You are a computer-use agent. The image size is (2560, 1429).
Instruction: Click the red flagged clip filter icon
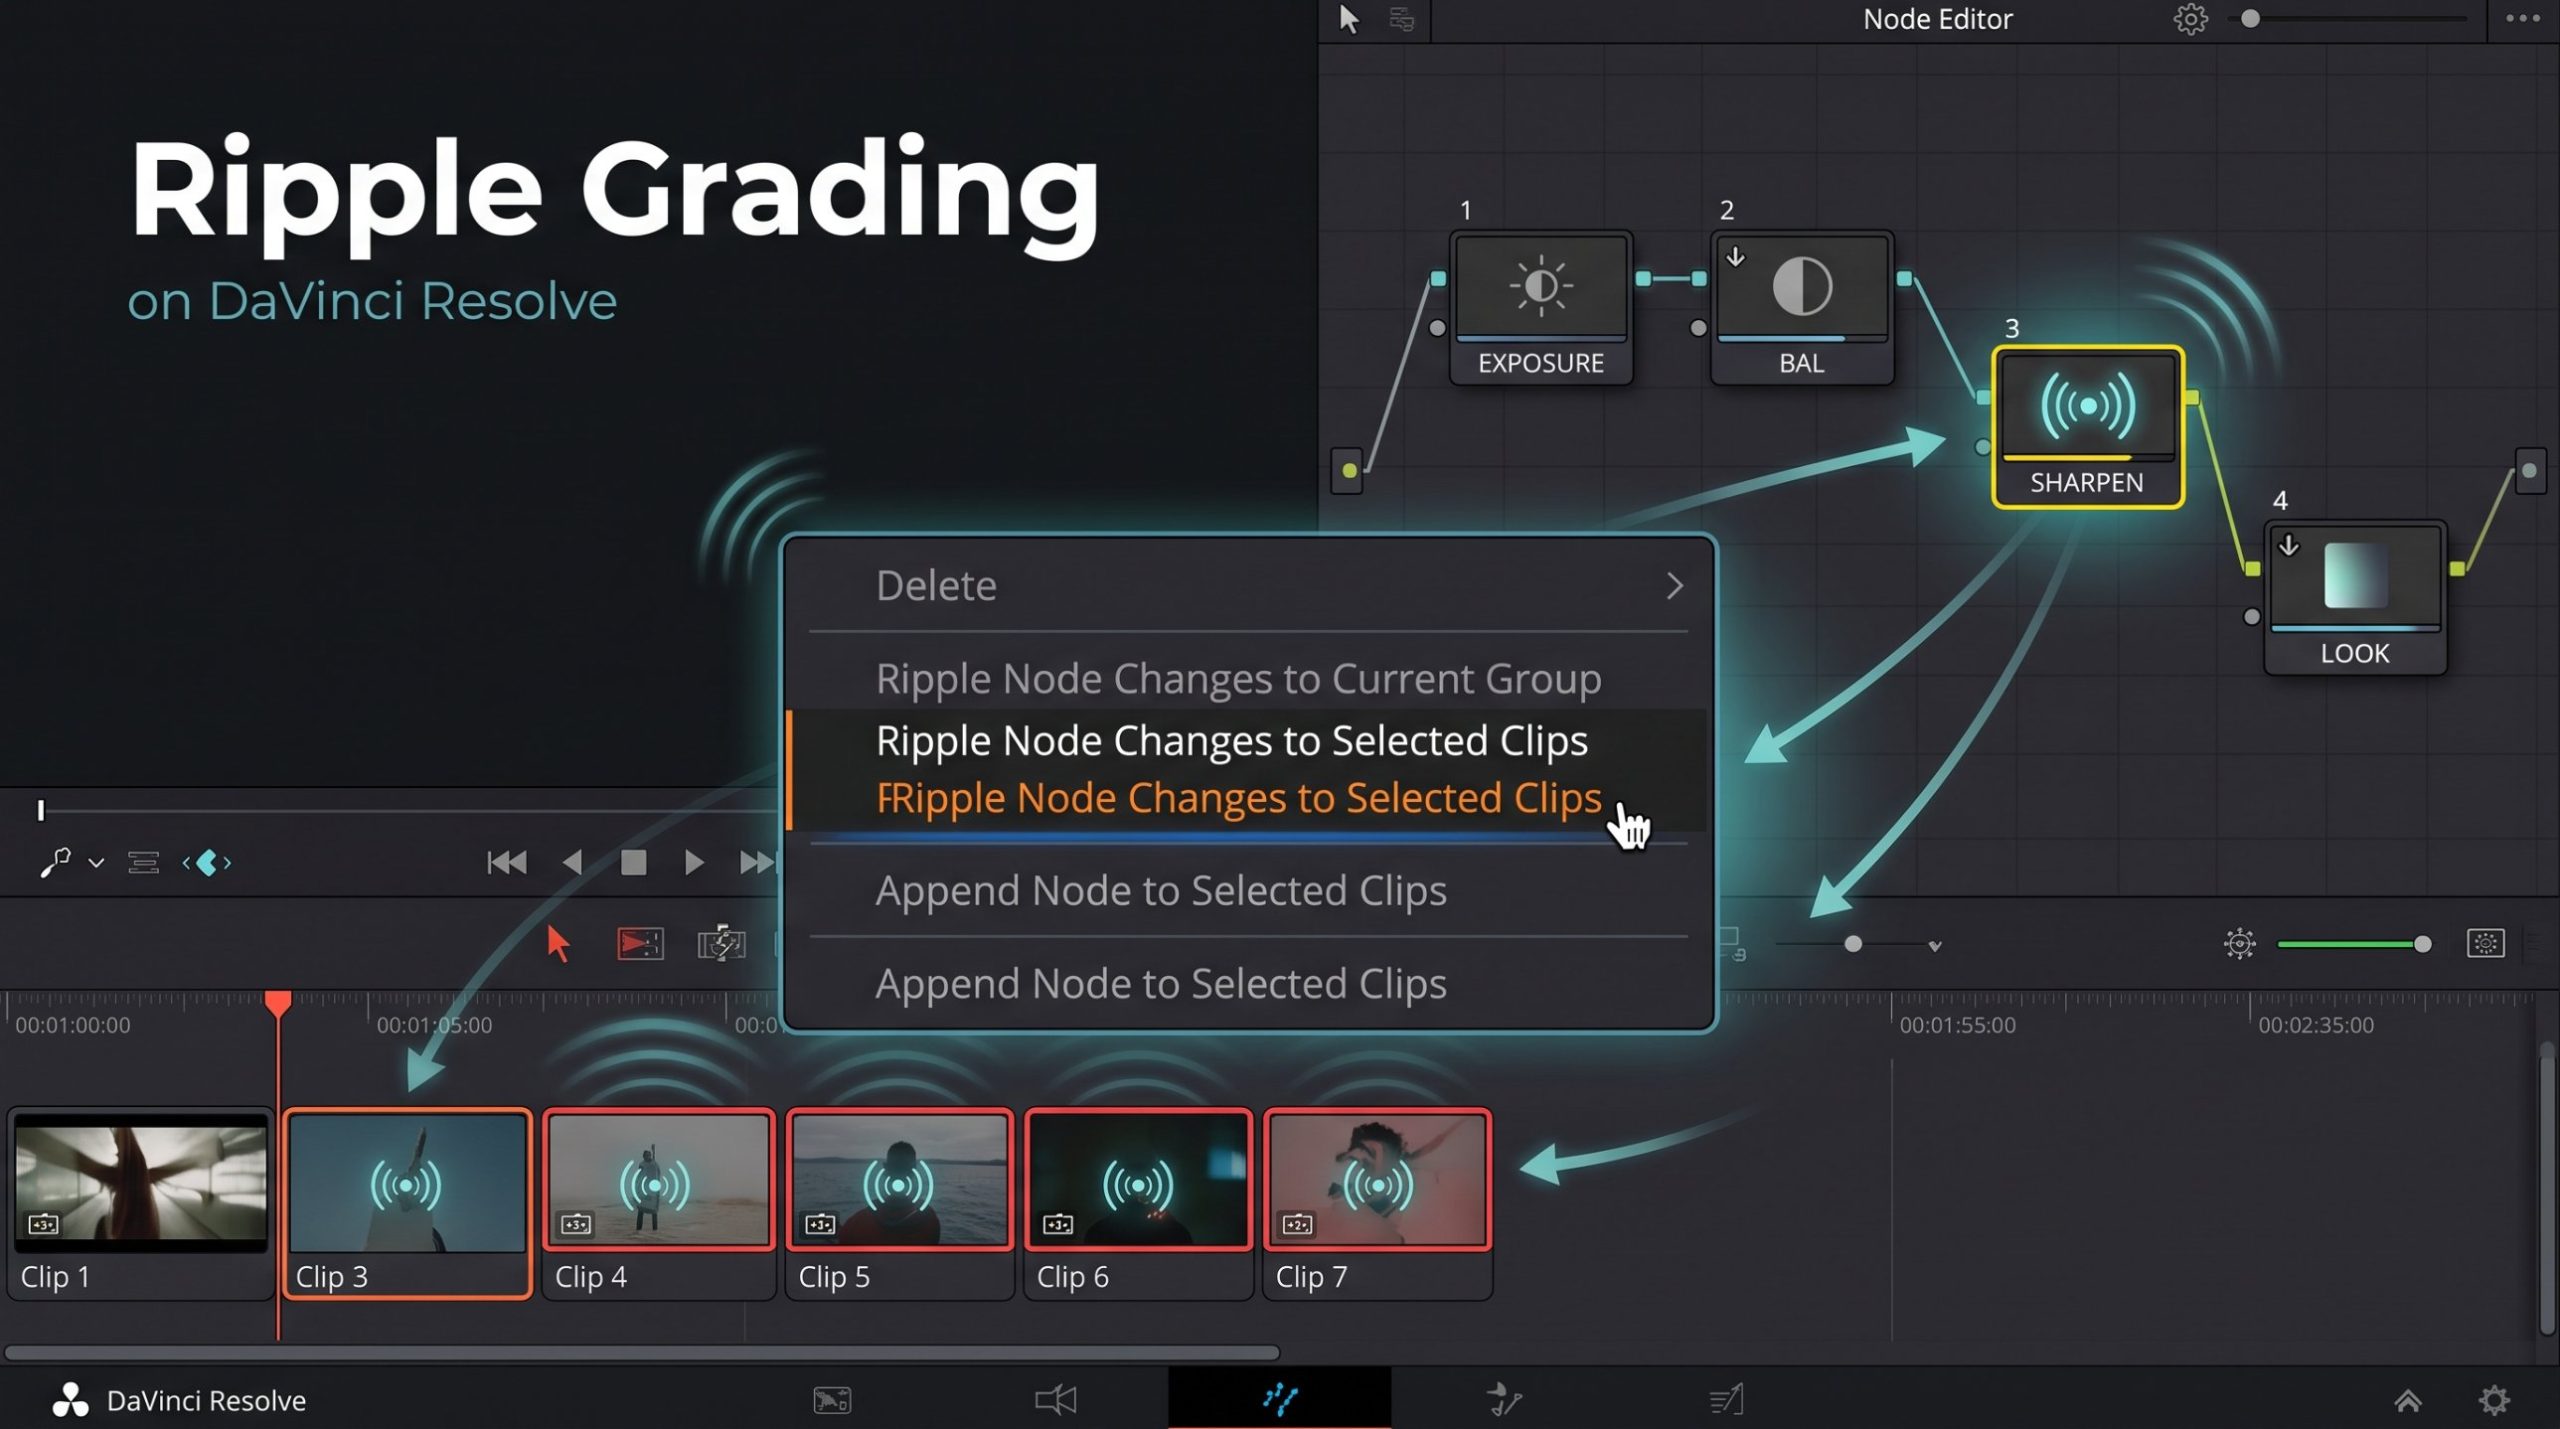click(x=640, y=943)
